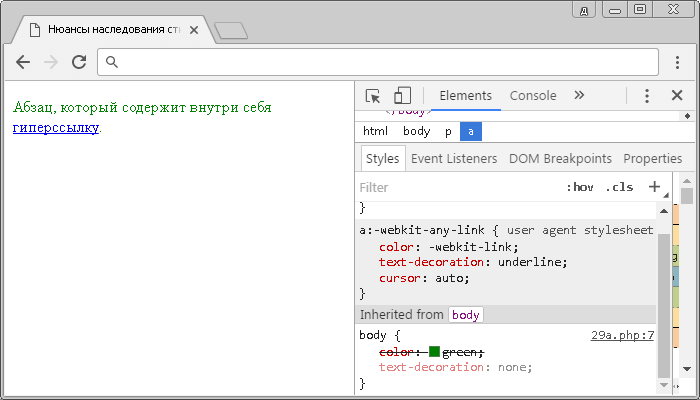Minimize the browser window
This screenshot has width=700, height=400.
pos(615,11)
